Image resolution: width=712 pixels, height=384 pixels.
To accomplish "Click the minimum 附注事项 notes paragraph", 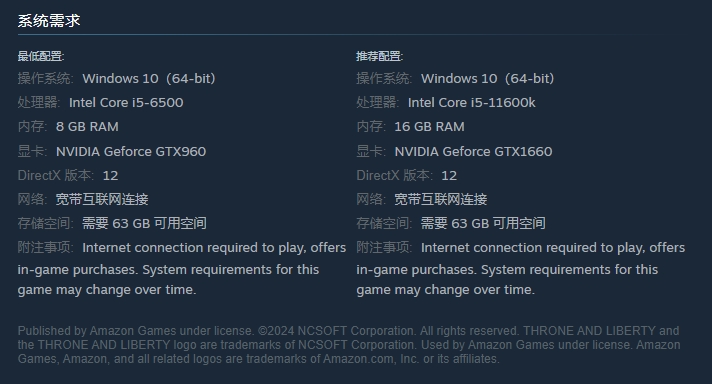I will [x=182, y=268].
